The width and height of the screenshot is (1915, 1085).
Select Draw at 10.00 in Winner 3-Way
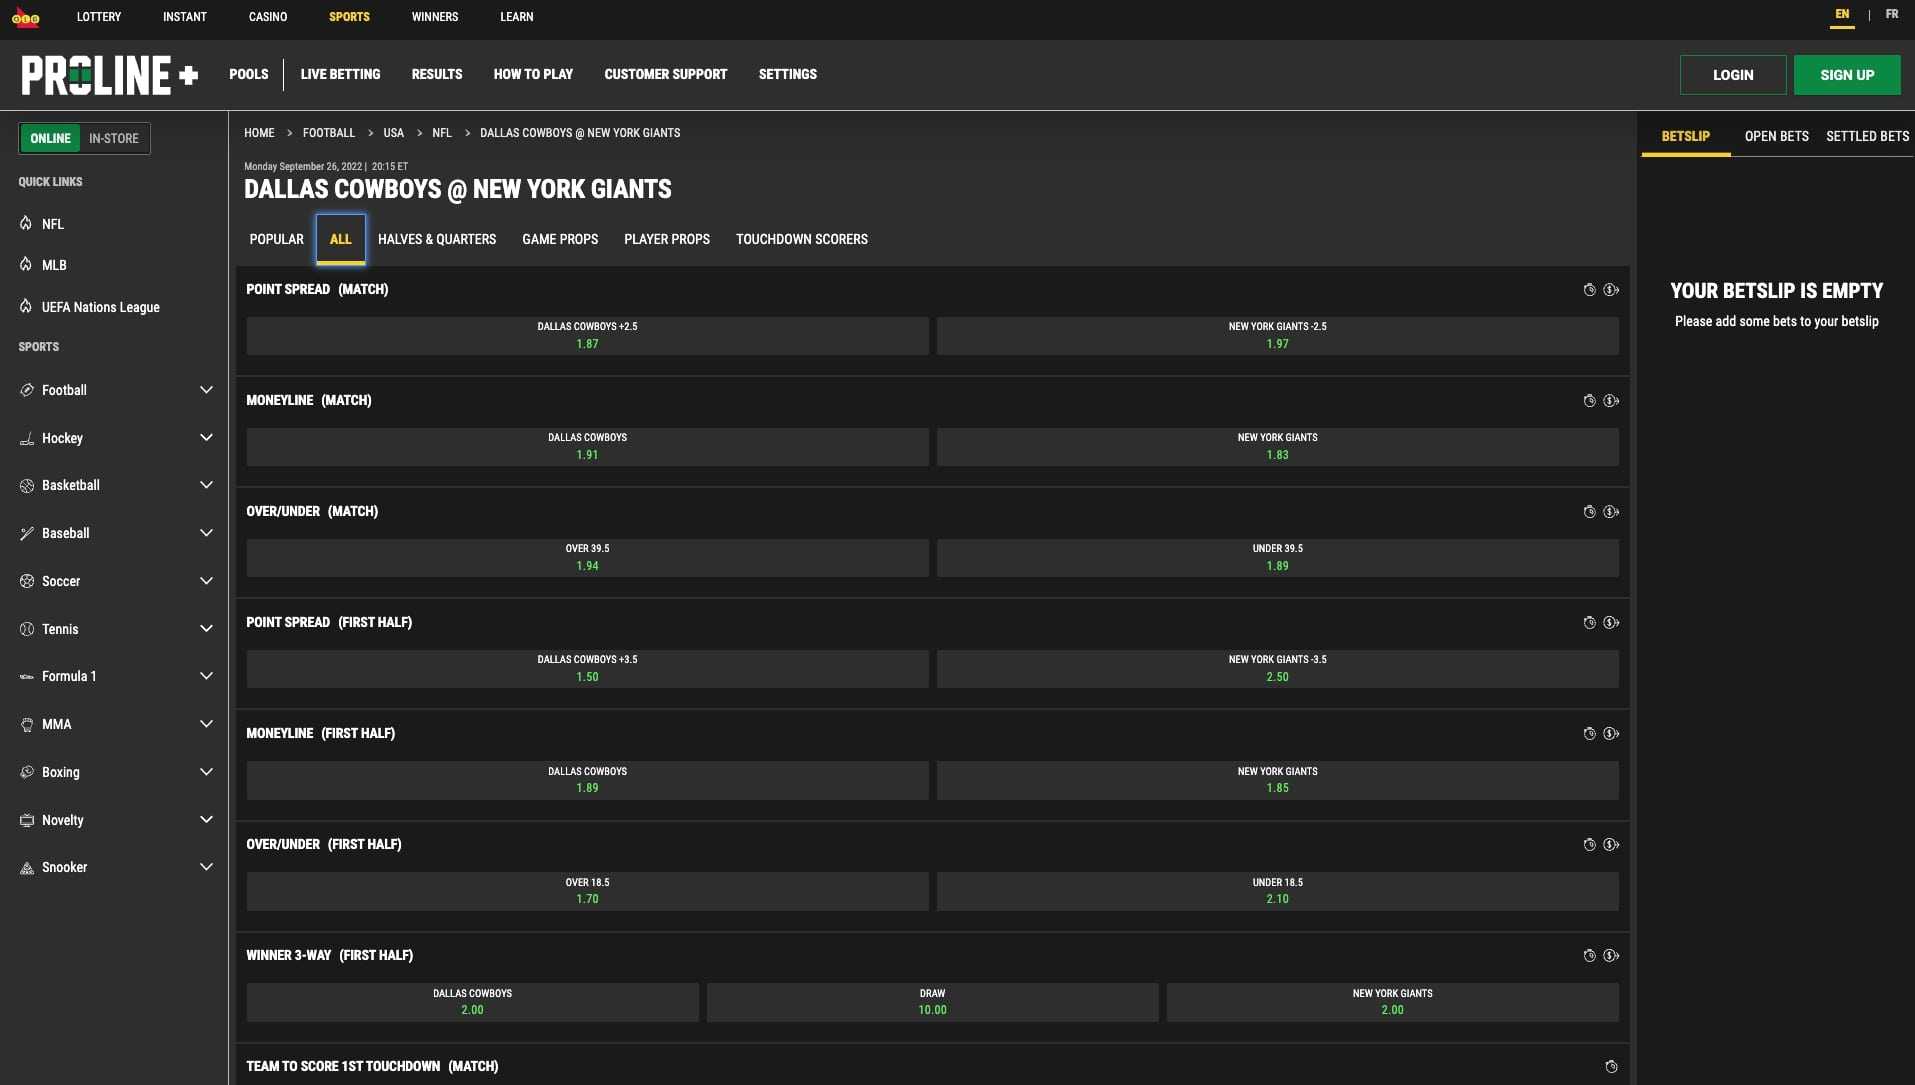[933, 1002]
